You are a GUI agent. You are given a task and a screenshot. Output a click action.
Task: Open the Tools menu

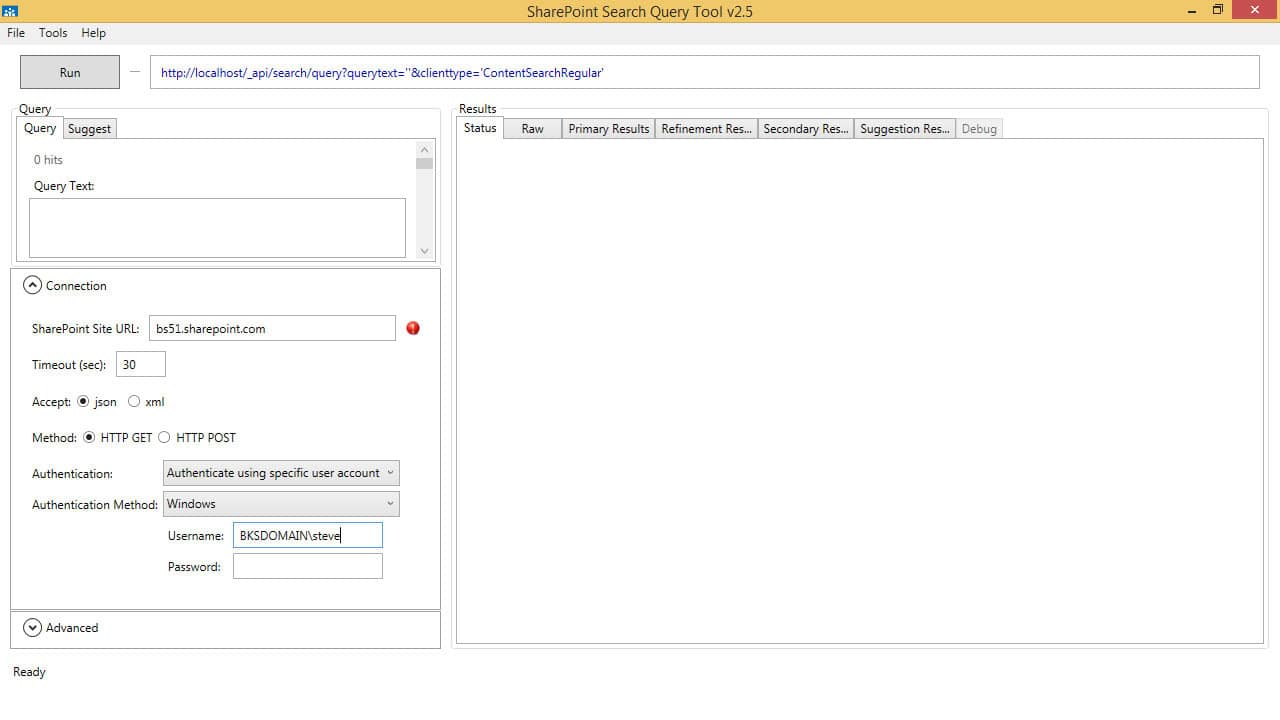click(53, 33)
